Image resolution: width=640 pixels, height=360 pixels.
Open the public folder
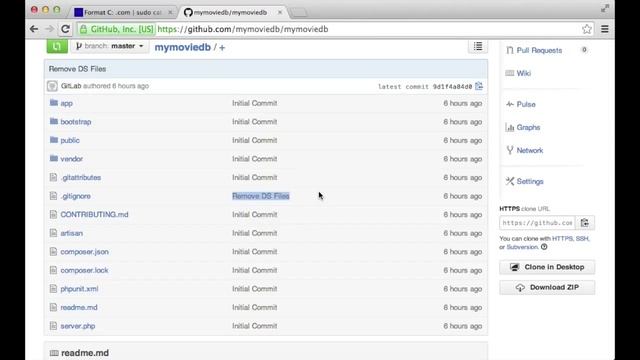coord(70,140)
